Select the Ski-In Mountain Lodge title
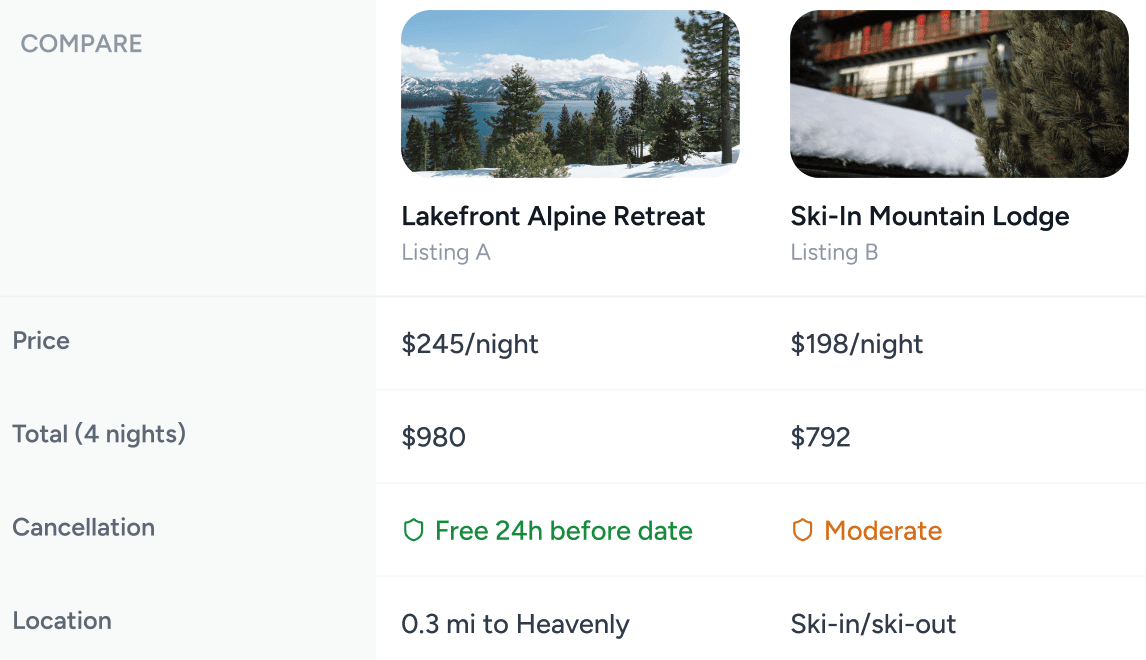 pos(930,216)
